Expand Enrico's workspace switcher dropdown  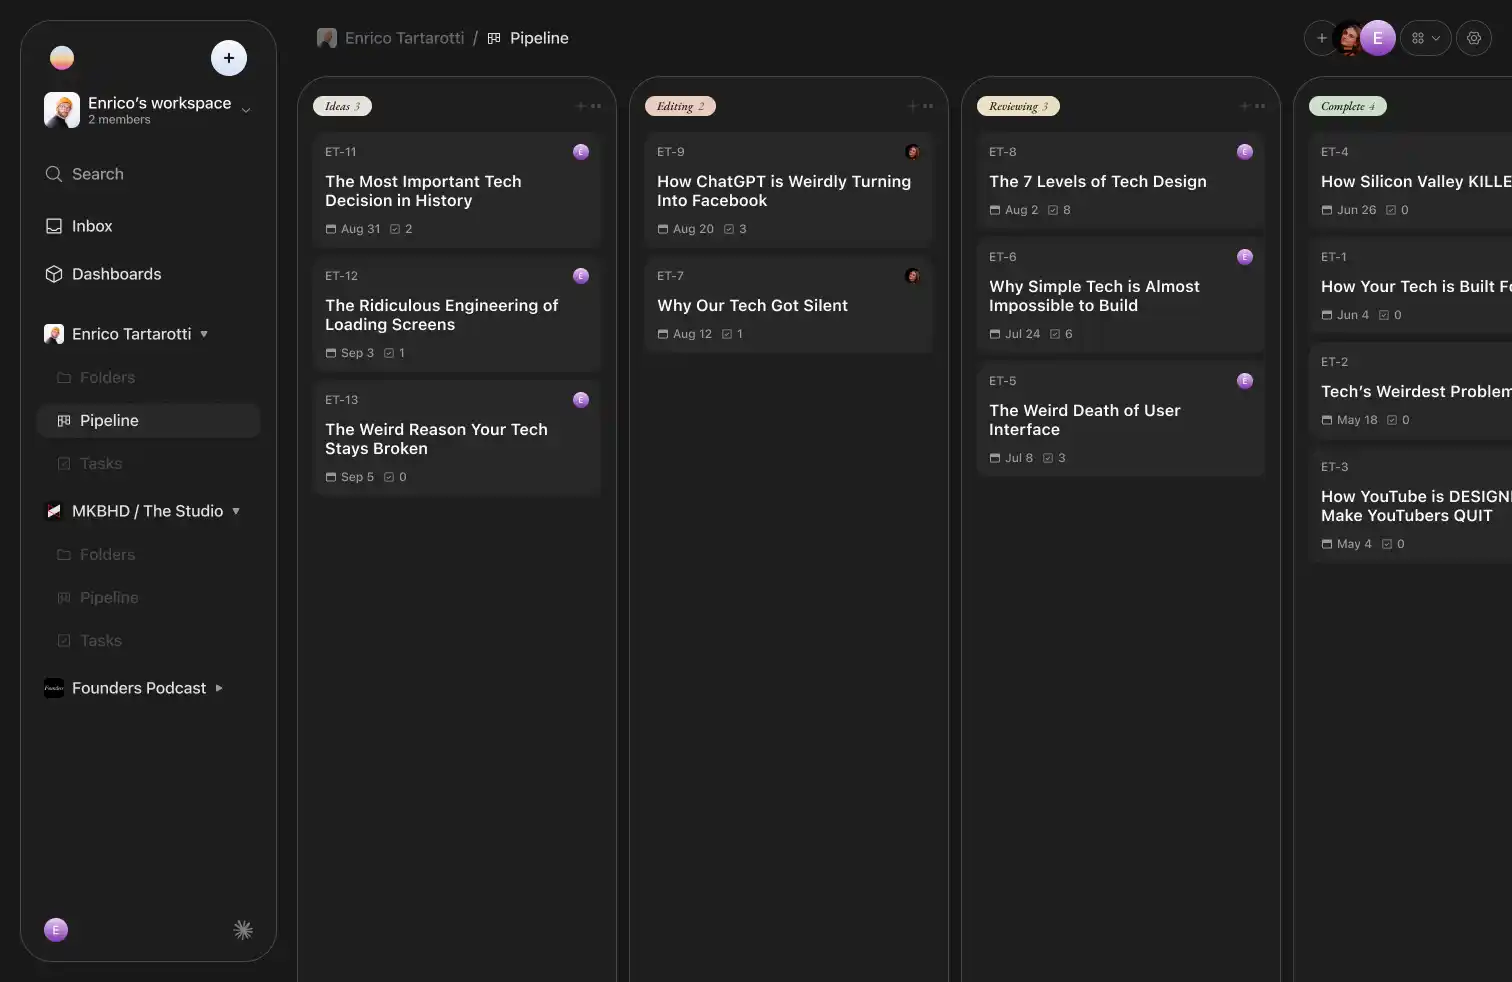(x=246, y=110)
